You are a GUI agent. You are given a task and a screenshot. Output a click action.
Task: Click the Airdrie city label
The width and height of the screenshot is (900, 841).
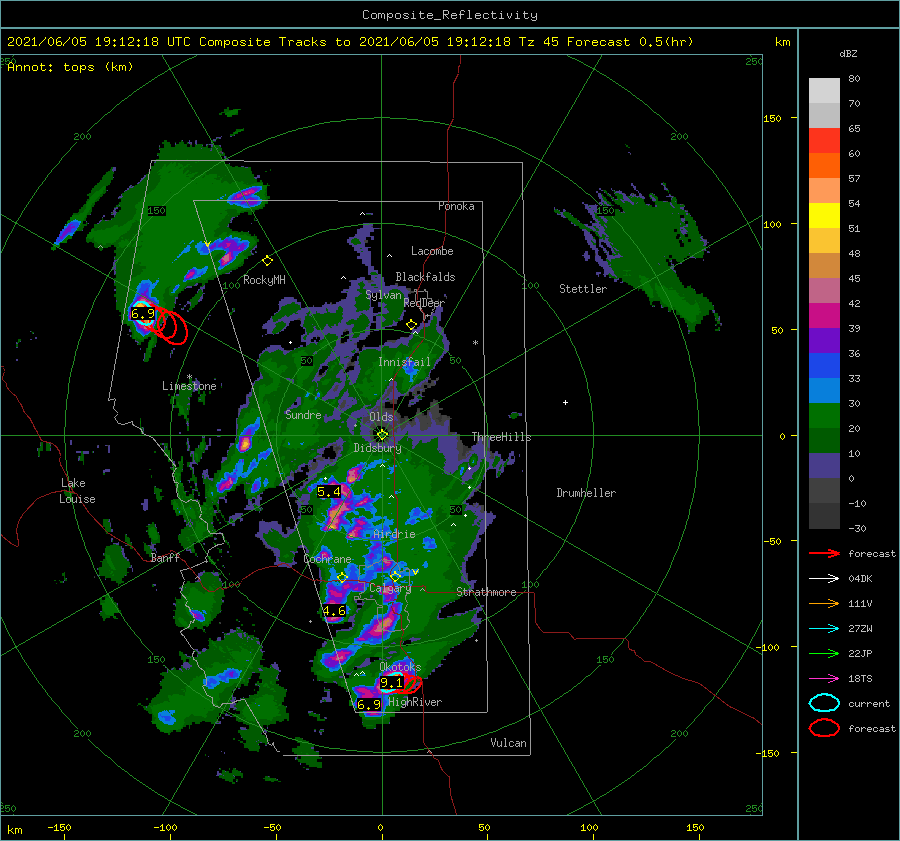pyautogui.click(x=394, y=534)
